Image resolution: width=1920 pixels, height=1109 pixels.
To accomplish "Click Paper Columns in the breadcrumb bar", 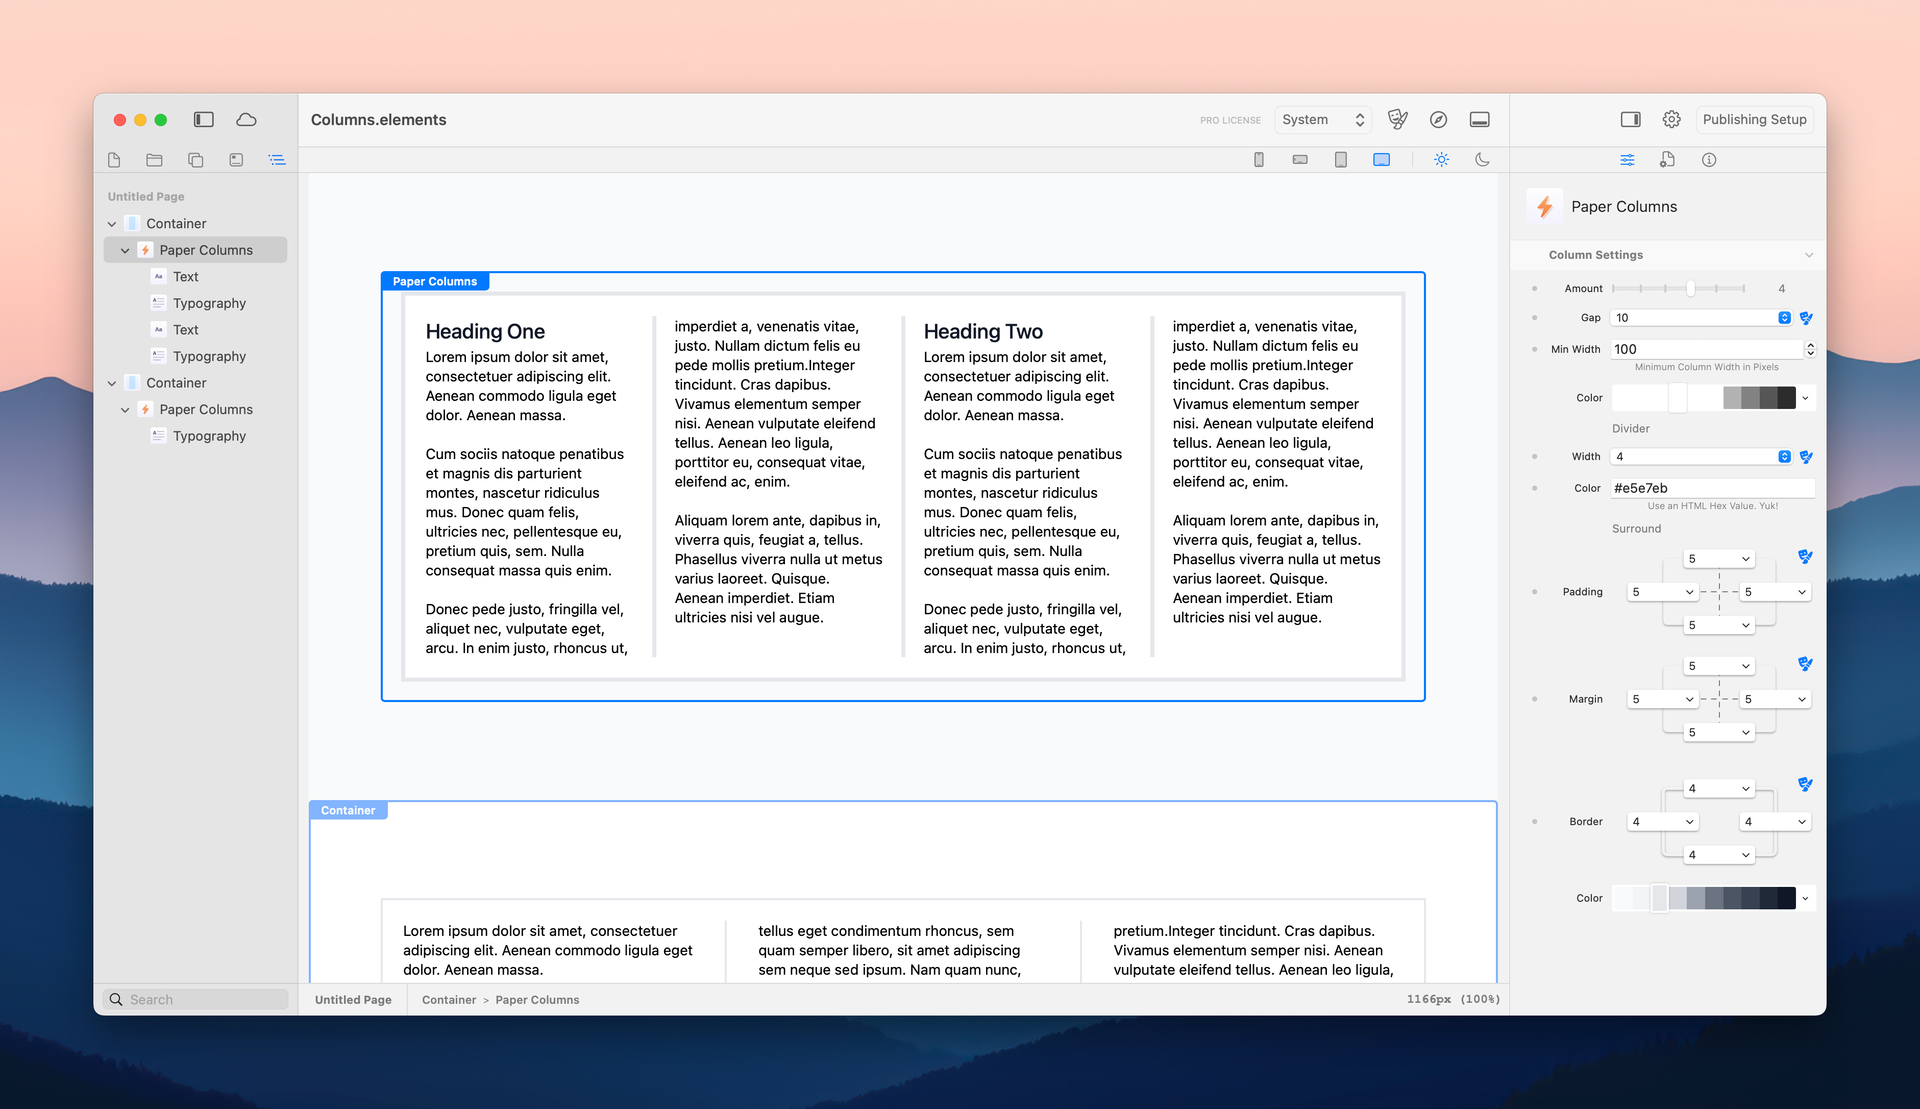I will tap(537, 1000).
